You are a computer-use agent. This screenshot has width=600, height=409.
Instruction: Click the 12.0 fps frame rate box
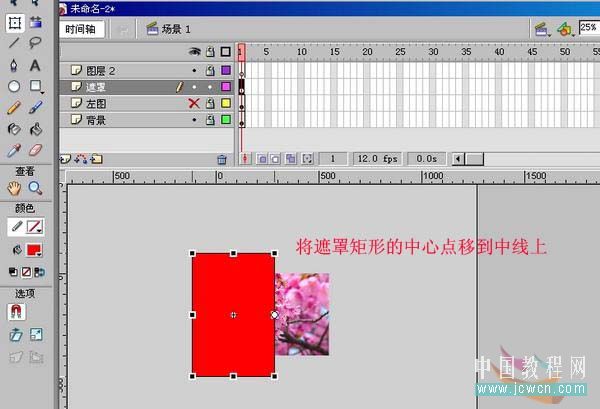coord(378,159)
